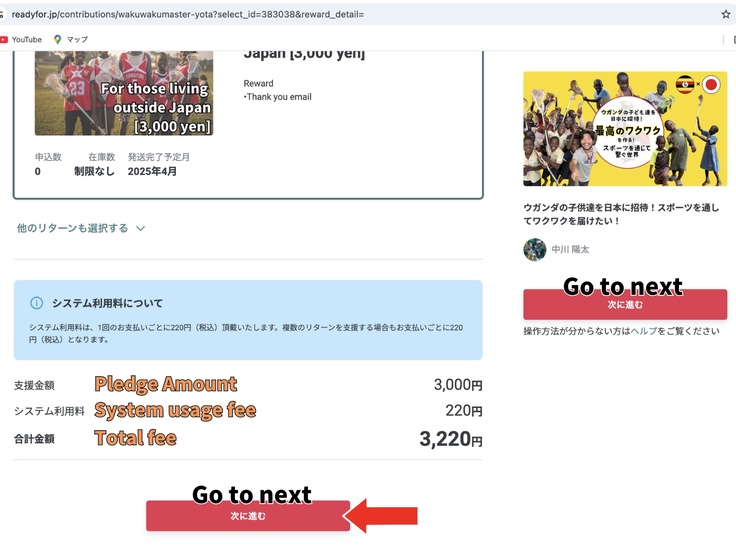Click the bookmark star icon in address bar
The width and height of the screenshot is (736, 550).
pos(726,15)
